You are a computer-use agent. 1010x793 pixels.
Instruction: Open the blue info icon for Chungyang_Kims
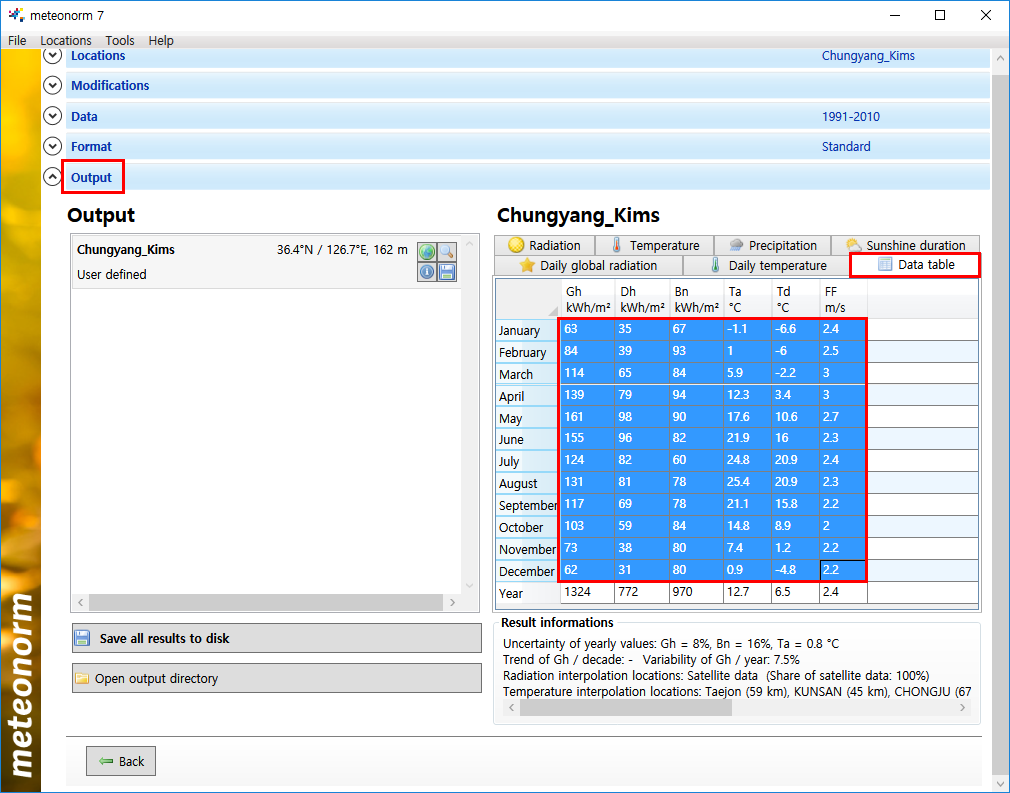coord(427,272)
